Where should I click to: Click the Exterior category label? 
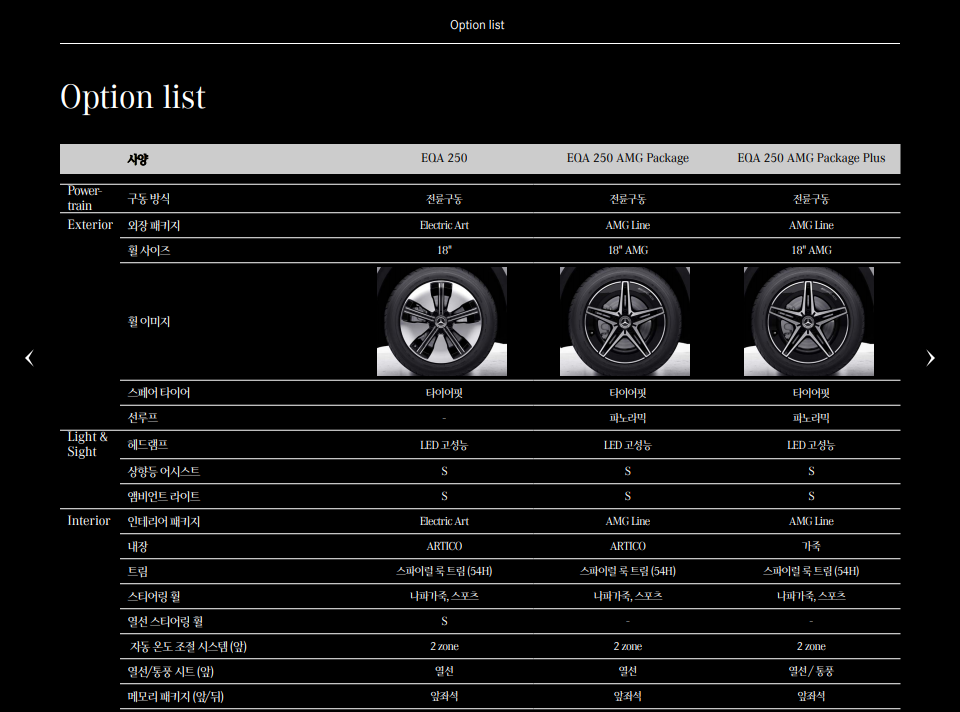(90, 225)
